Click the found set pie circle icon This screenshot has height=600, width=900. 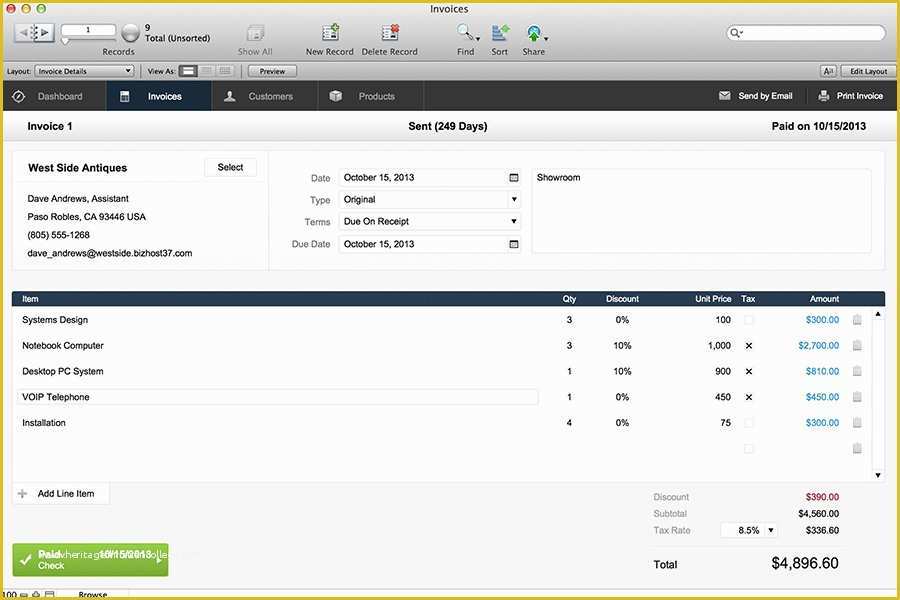pos(130,33)
